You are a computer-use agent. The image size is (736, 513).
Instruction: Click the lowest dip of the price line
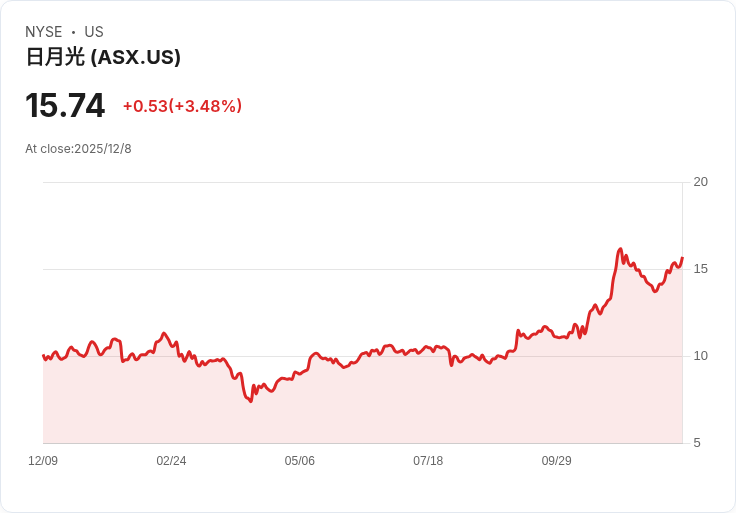(250, 401)
